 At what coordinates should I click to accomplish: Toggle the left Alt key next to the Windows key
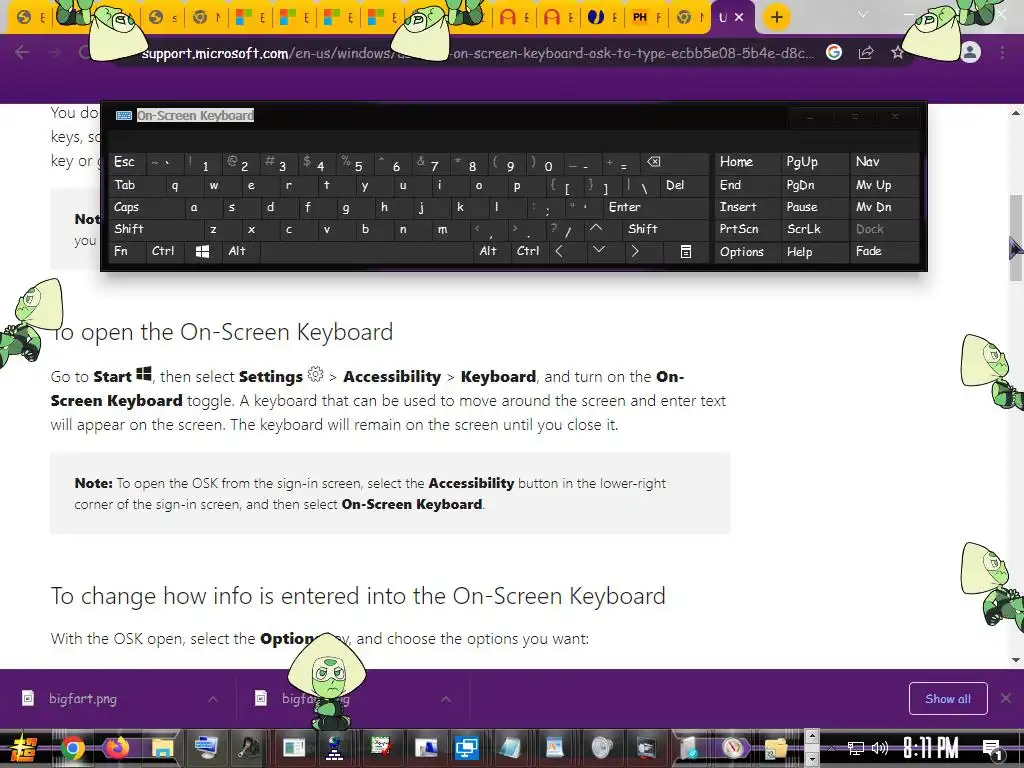[x=240, y=251]
